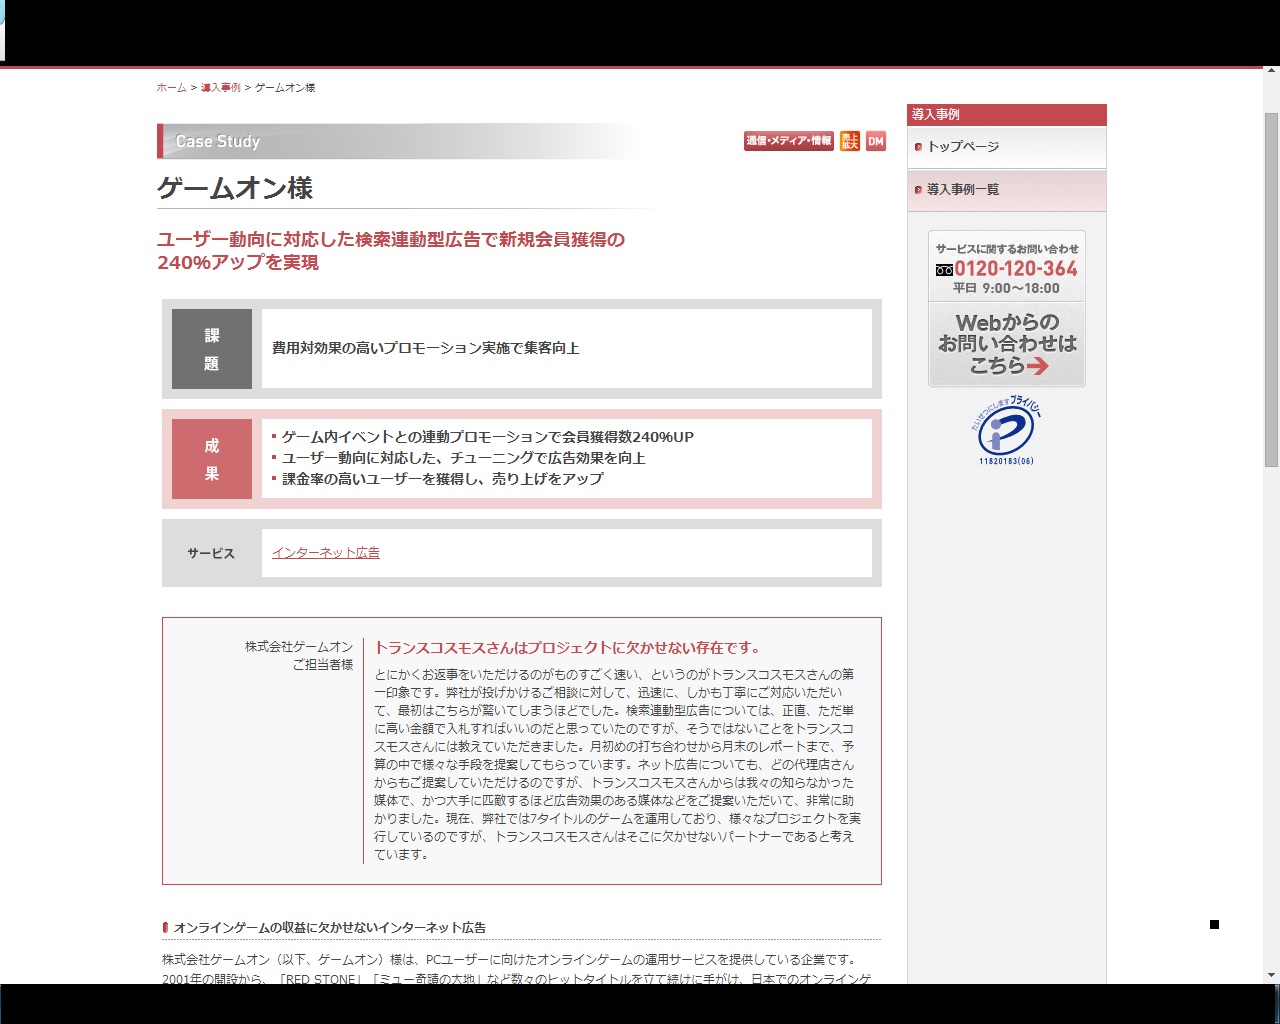The image size is (1280, 1024).
Task: Click the 課題 label box
Action: point(212,349)
